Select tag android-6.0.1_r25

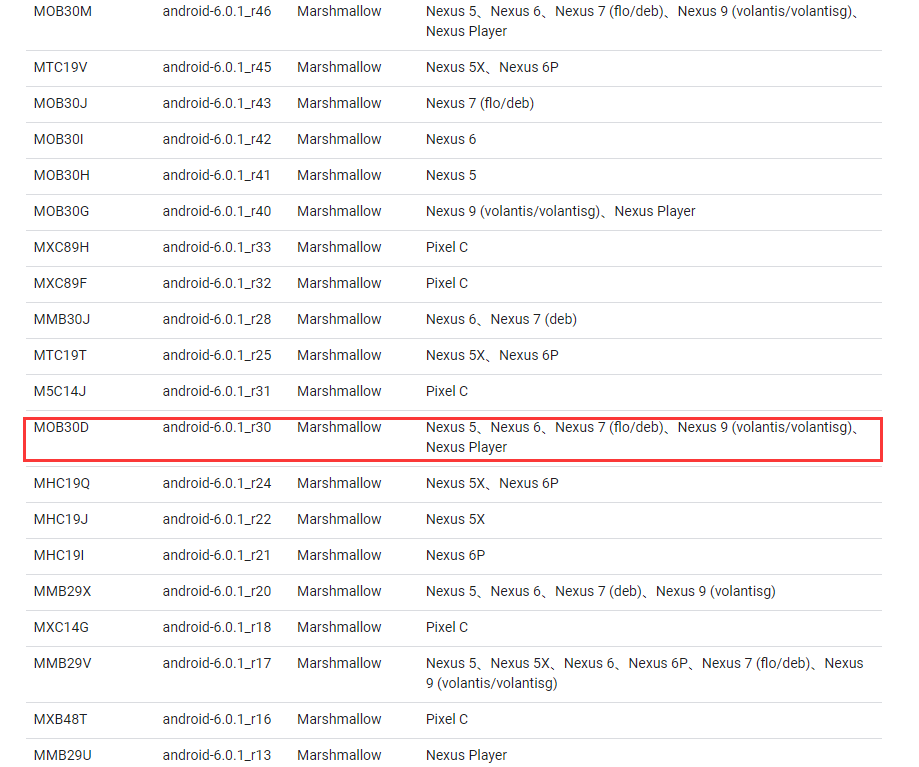(217, 356)
